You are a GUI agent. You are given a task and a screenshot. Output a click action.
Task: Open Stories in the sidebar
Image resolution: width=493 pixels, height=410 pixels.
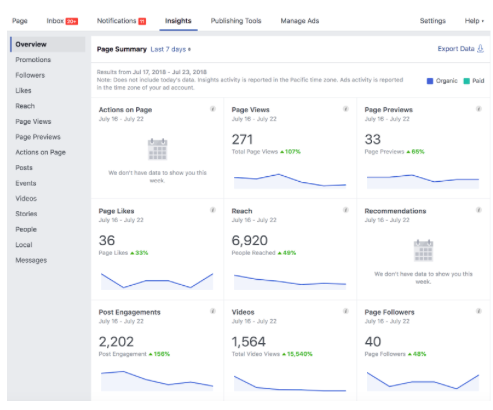(26, 214)
